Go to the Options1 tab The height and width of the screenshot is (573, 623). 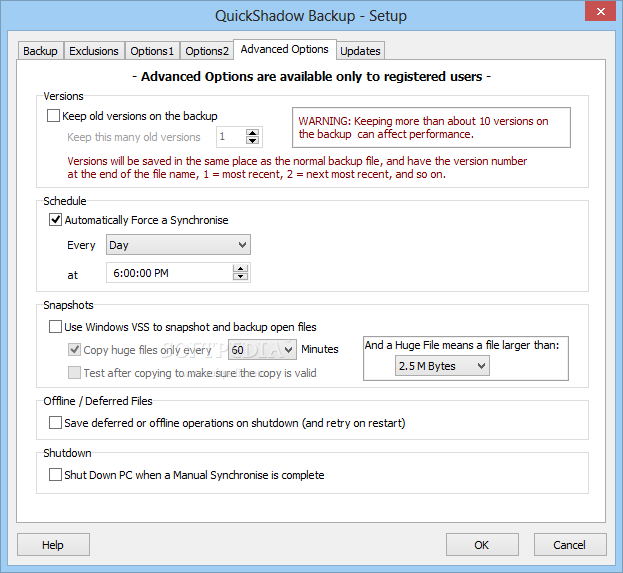click(152, 51)
